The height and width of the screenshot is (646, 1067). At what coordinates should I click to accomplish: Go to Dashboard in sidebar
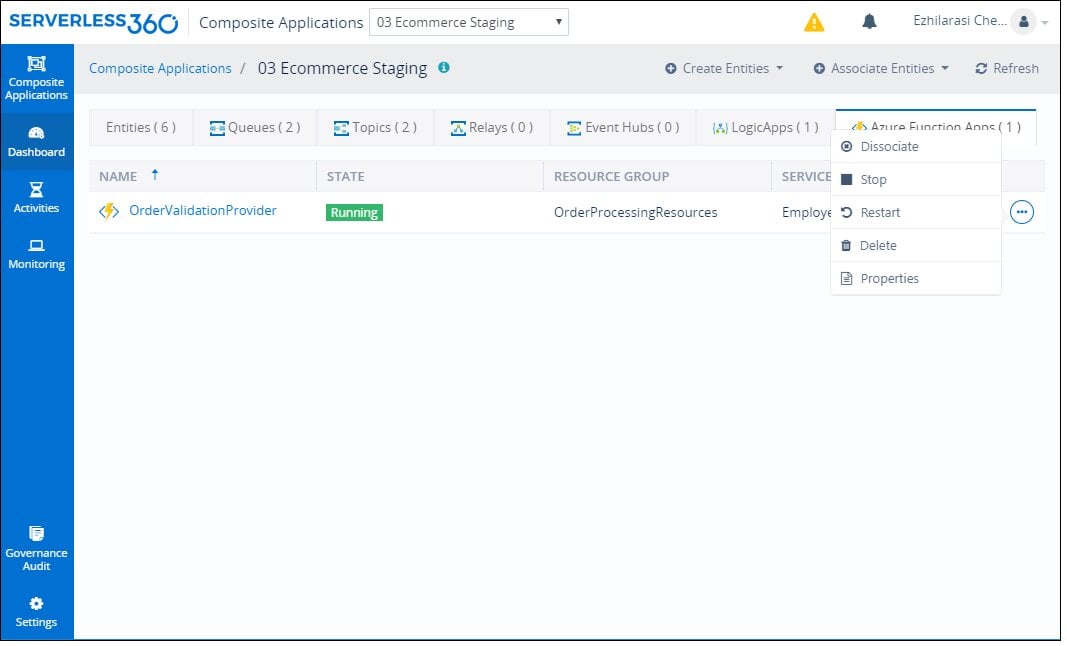(x=37, y=142)
